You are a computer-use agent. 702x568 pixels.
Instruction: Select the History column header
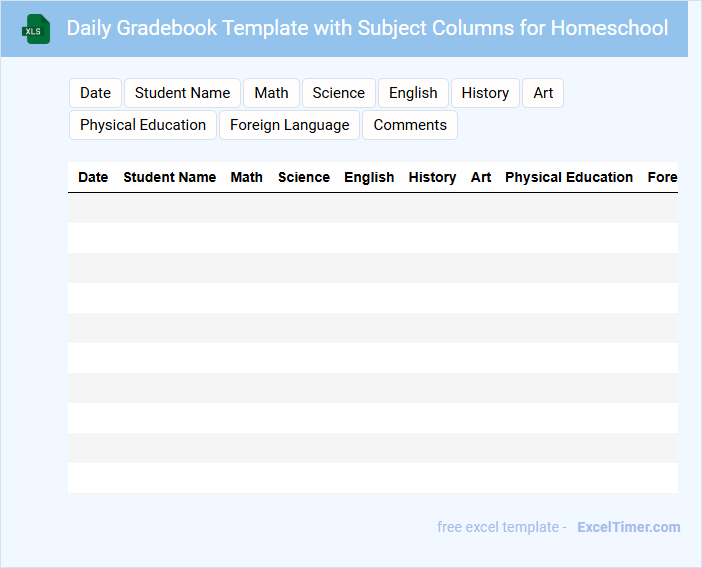tap(432, 177)
